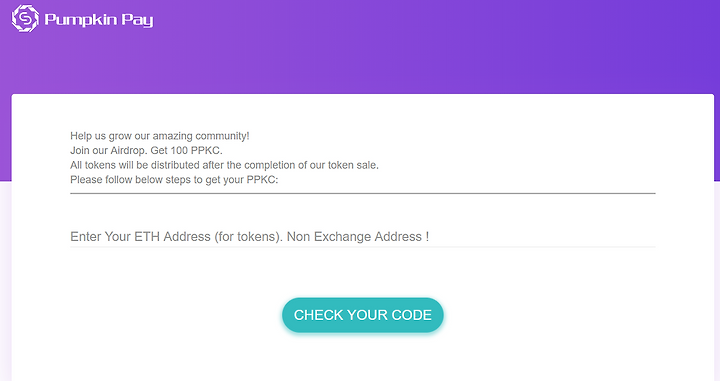Viewport: 720px width, 381px height.
Task: Select the 'Help us grow our amazing community!' line
Action: [x=160, y=136]
